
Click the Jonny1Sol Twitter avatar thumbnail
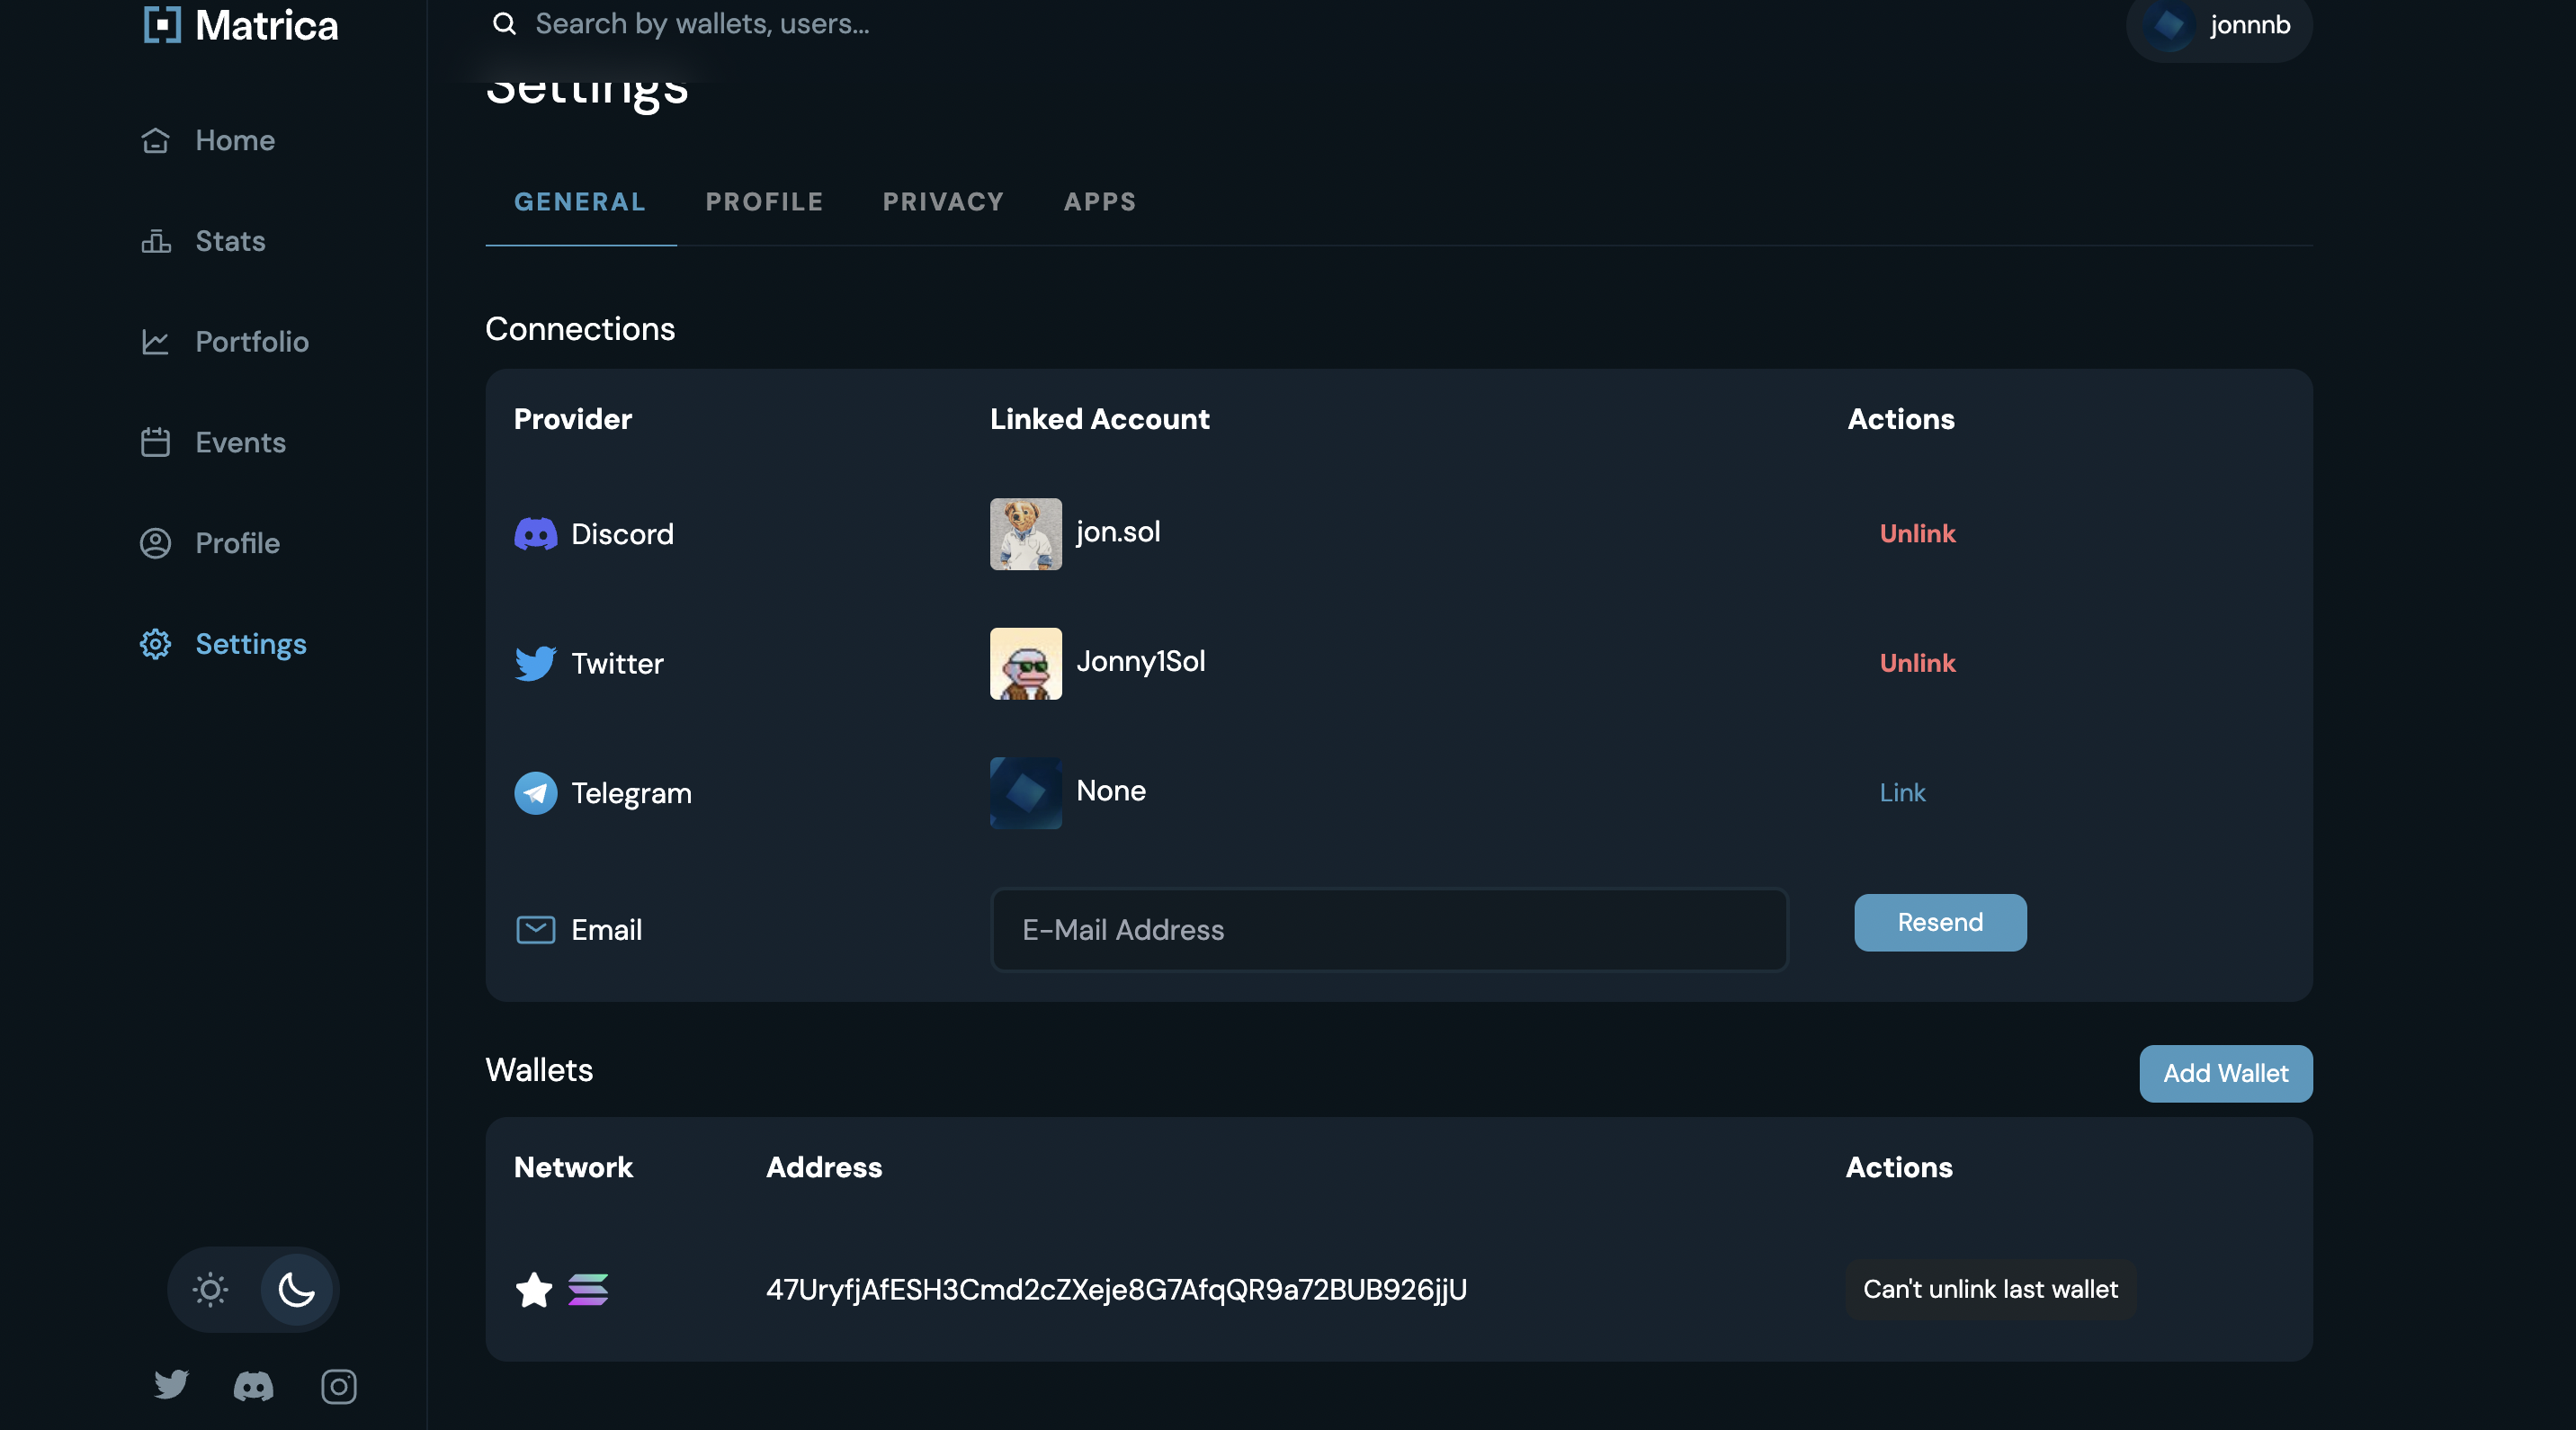coord(1026,664)
